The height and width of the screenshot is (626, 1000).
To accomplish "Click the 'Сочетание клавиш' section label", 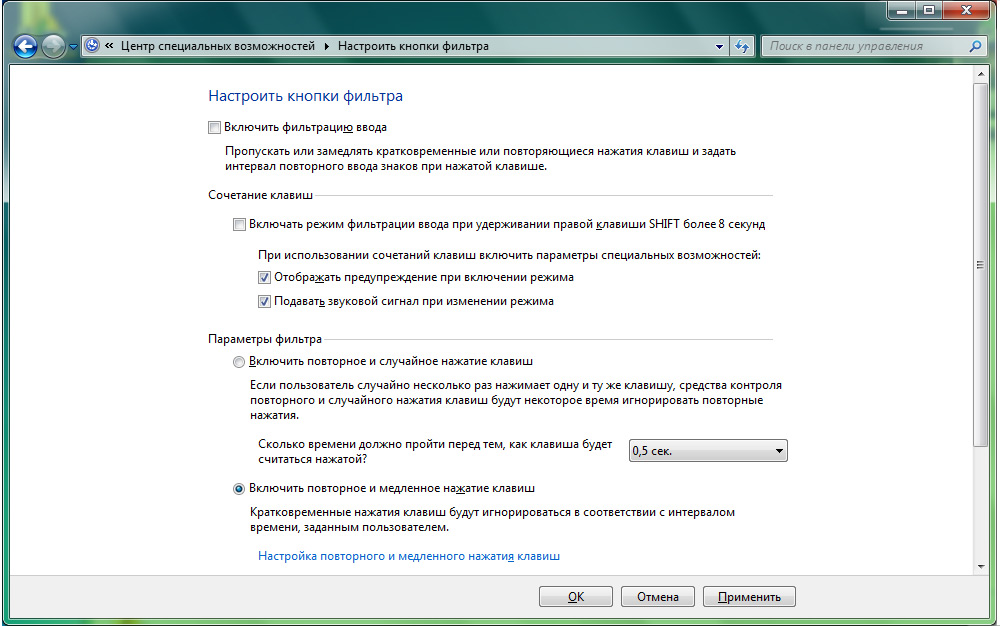I will tap(260, 195).
